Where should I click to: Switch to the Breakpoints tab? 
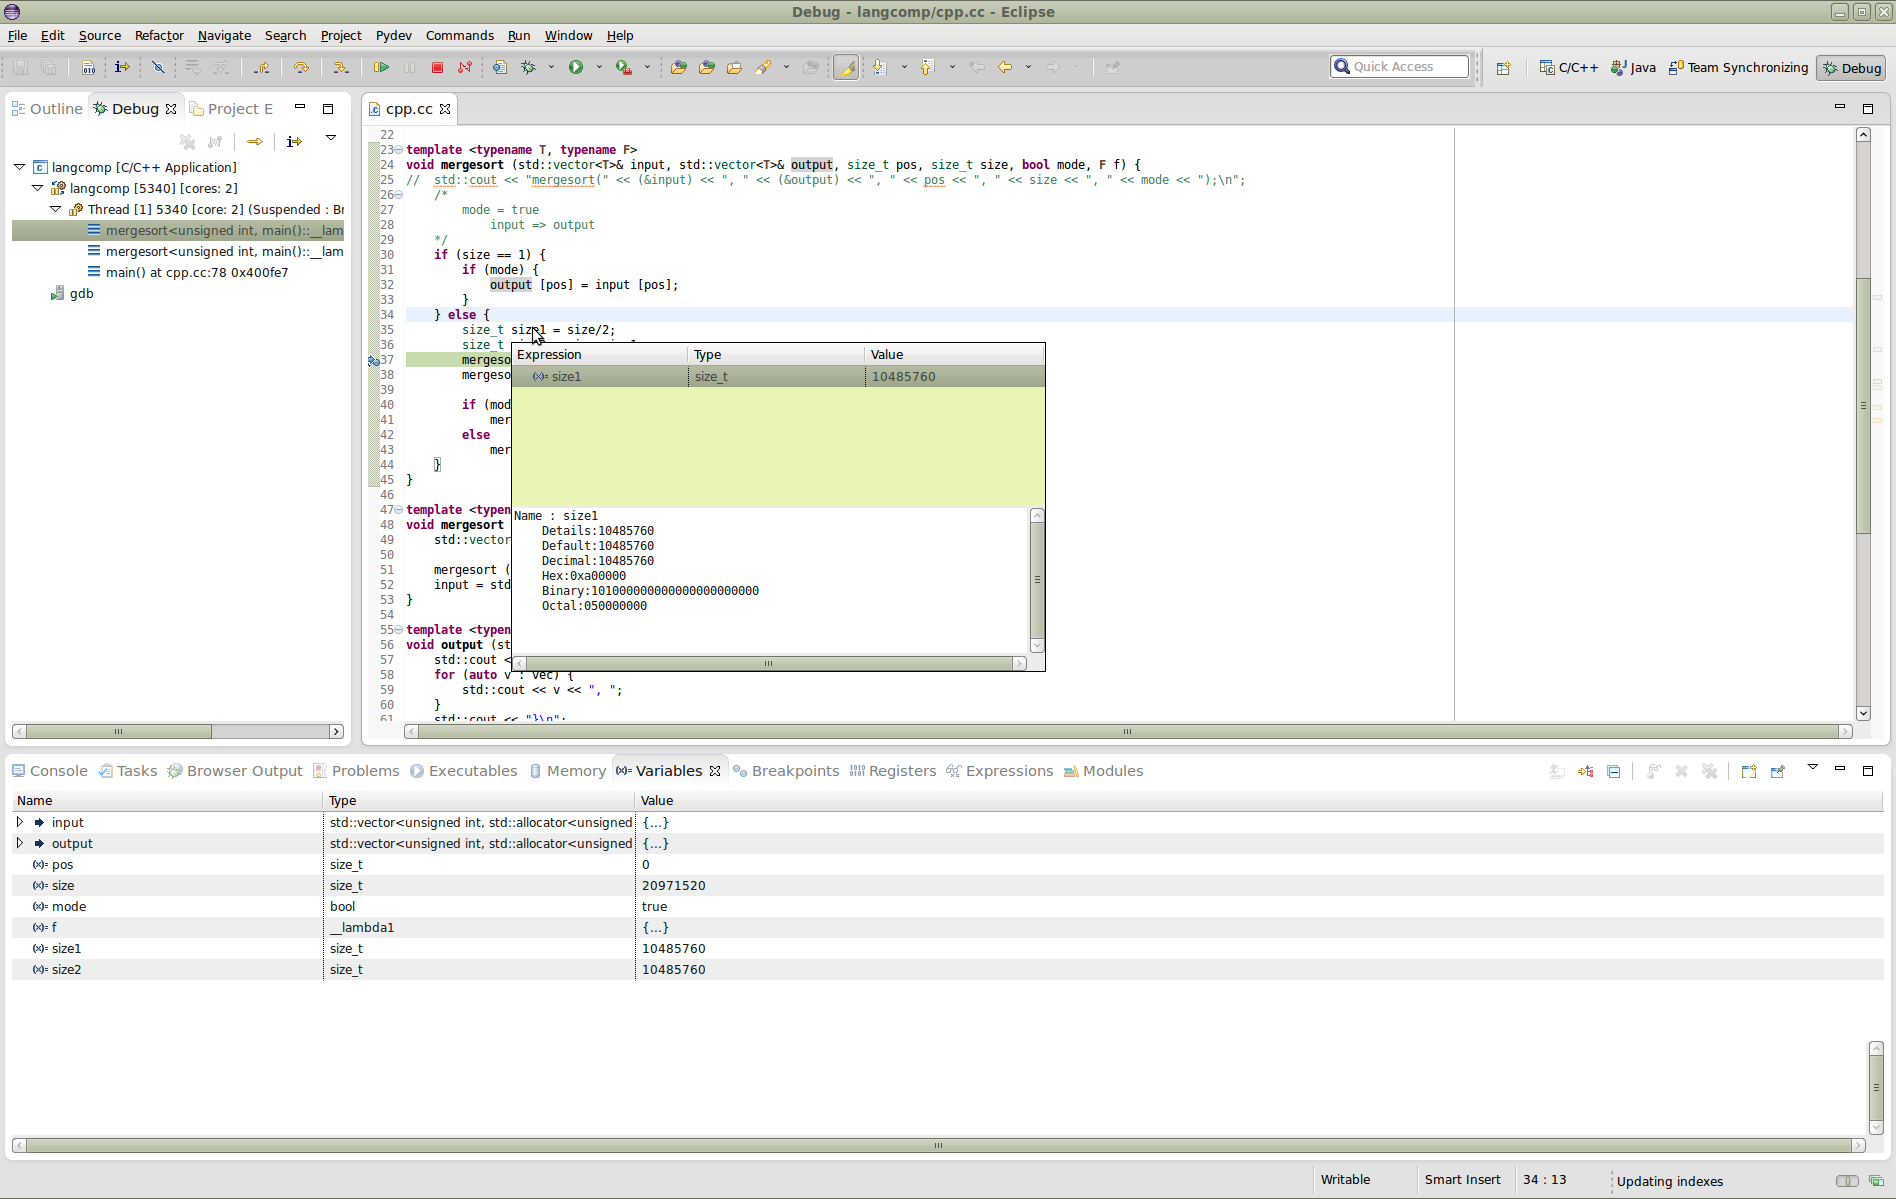pos(786,771)
